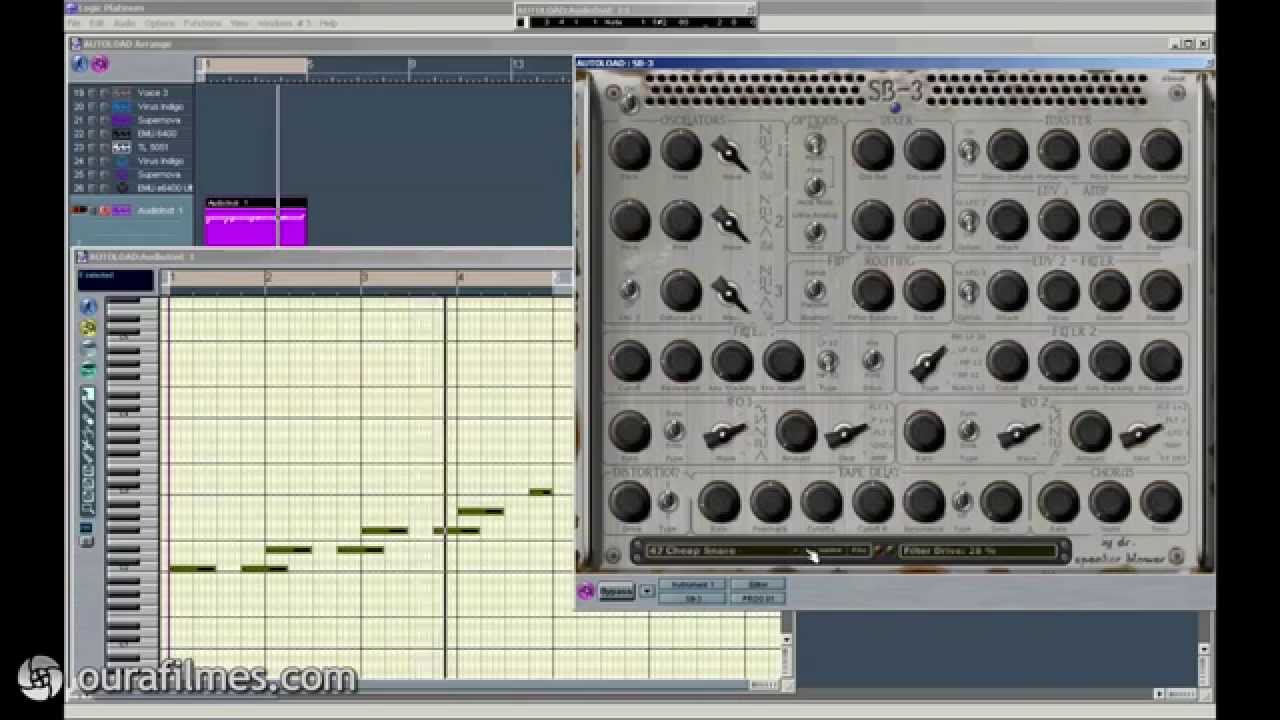1280x720 pixels.
Task: Open the Edit menu
Action: pos(96,23)
